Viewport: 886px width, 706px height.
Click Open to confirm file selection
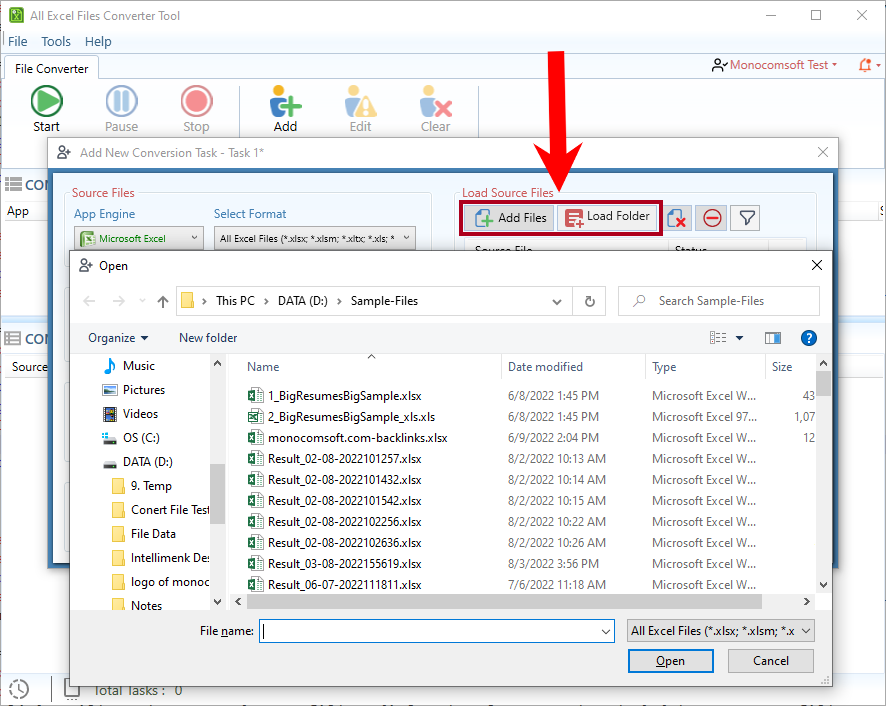(x=670, y=661)
